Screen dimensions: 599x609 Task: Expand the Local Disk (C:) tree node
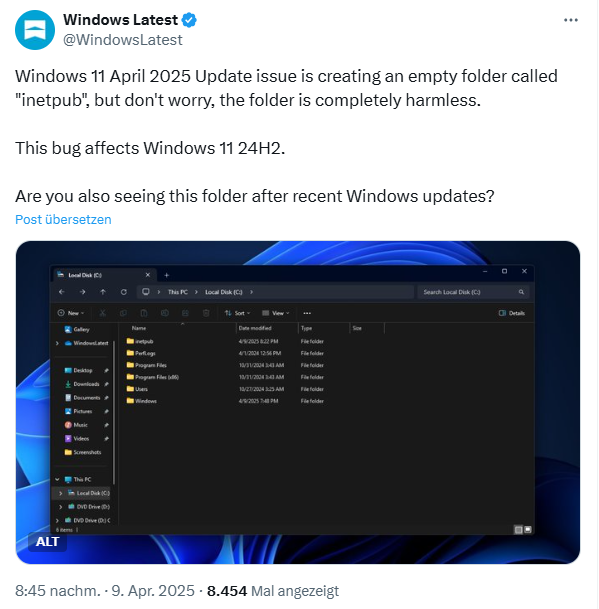click(x=61, y=493)
